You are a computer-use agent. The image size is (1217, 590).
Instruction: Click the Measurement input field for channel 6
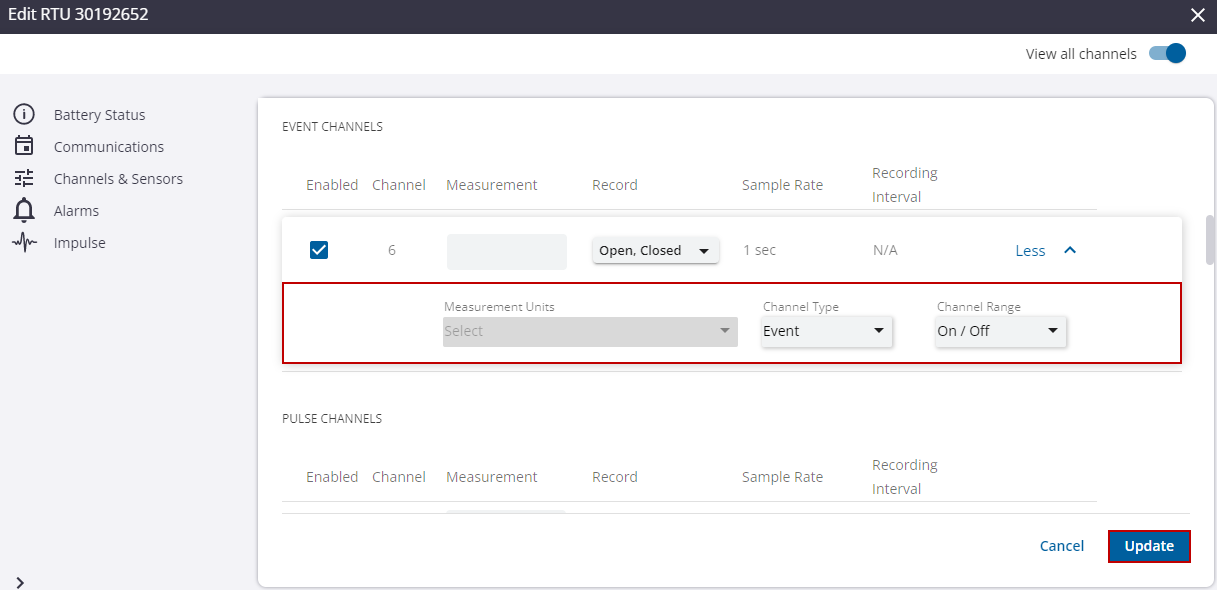[506, 250]
